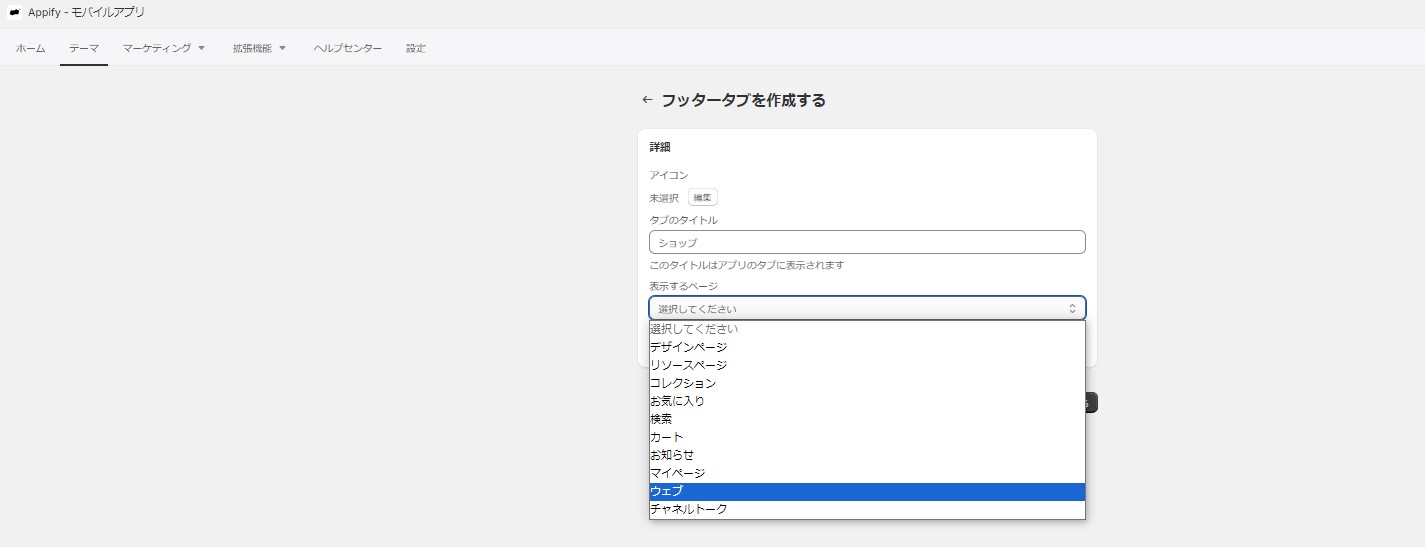Expand the 拡張機能 menu arrow
The width and height of the screenshot is (1425, 547).
[282, 48]
